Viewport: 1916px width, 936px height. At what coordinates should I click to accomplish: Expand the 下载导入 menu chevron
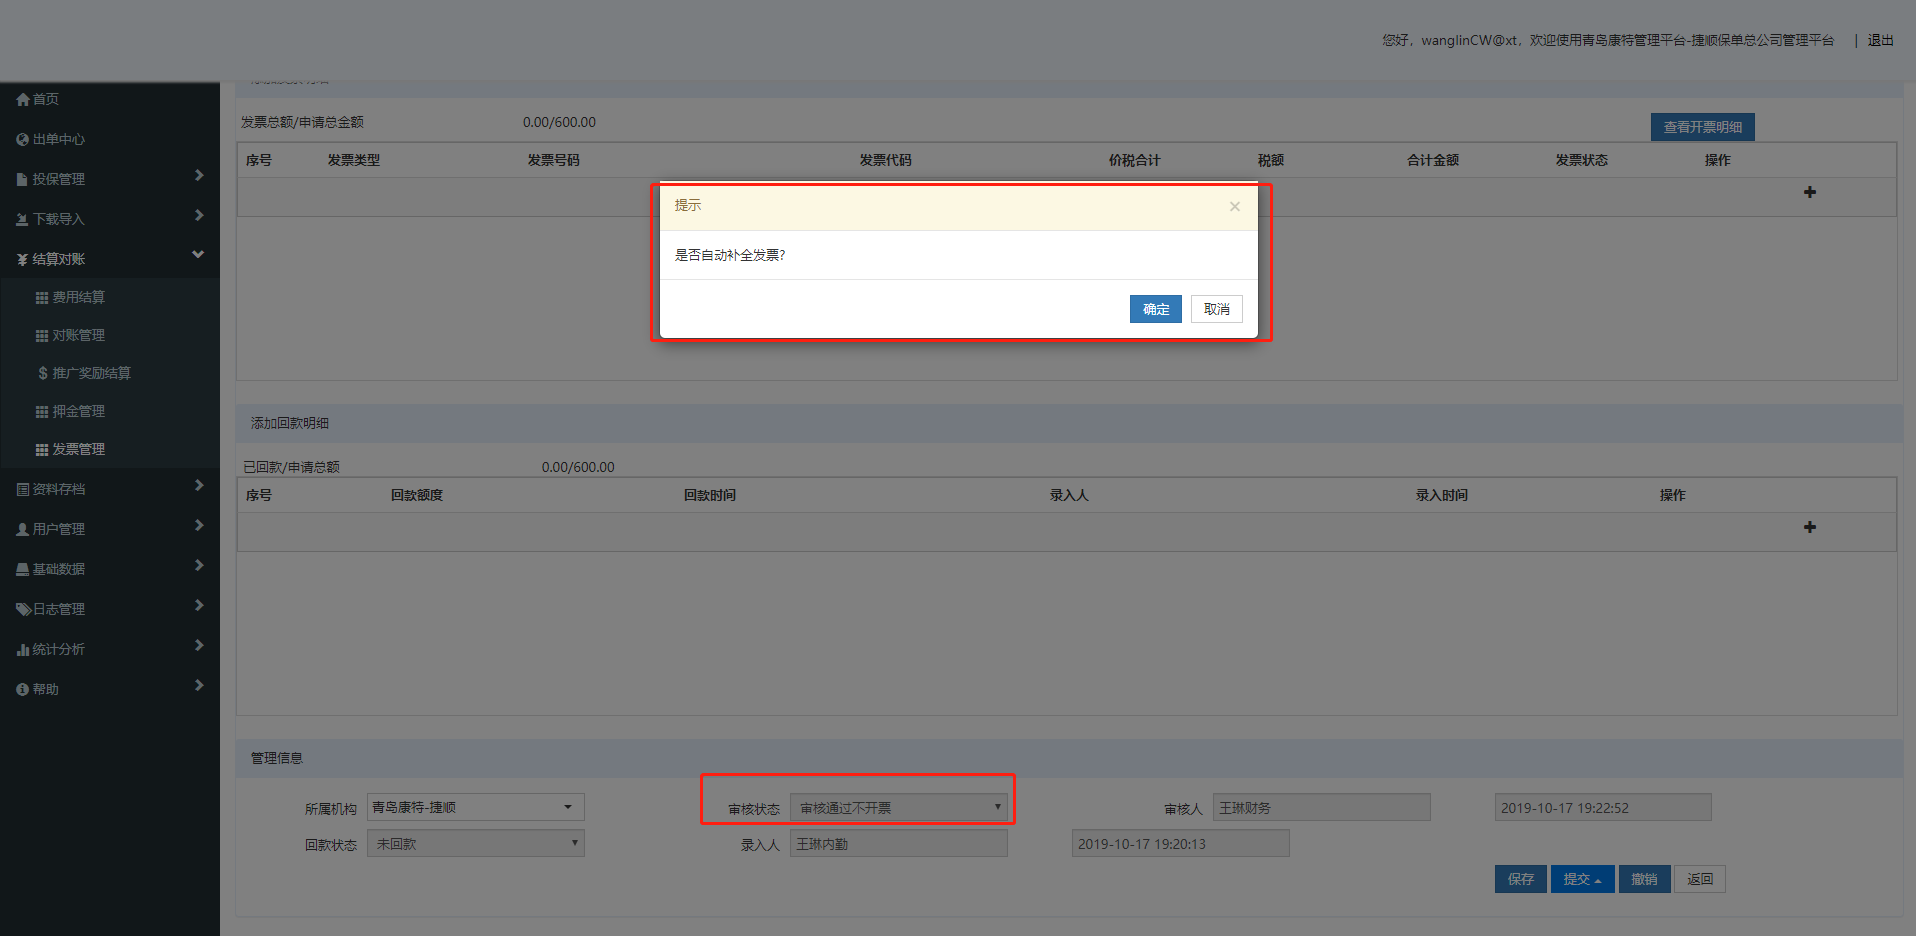click(x=199, y=215)
